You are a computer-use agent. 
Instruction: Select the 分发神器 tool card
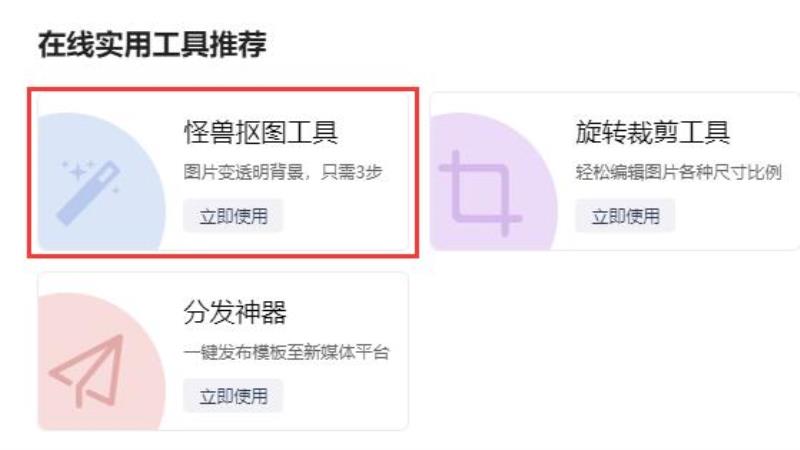coord(223,351)
